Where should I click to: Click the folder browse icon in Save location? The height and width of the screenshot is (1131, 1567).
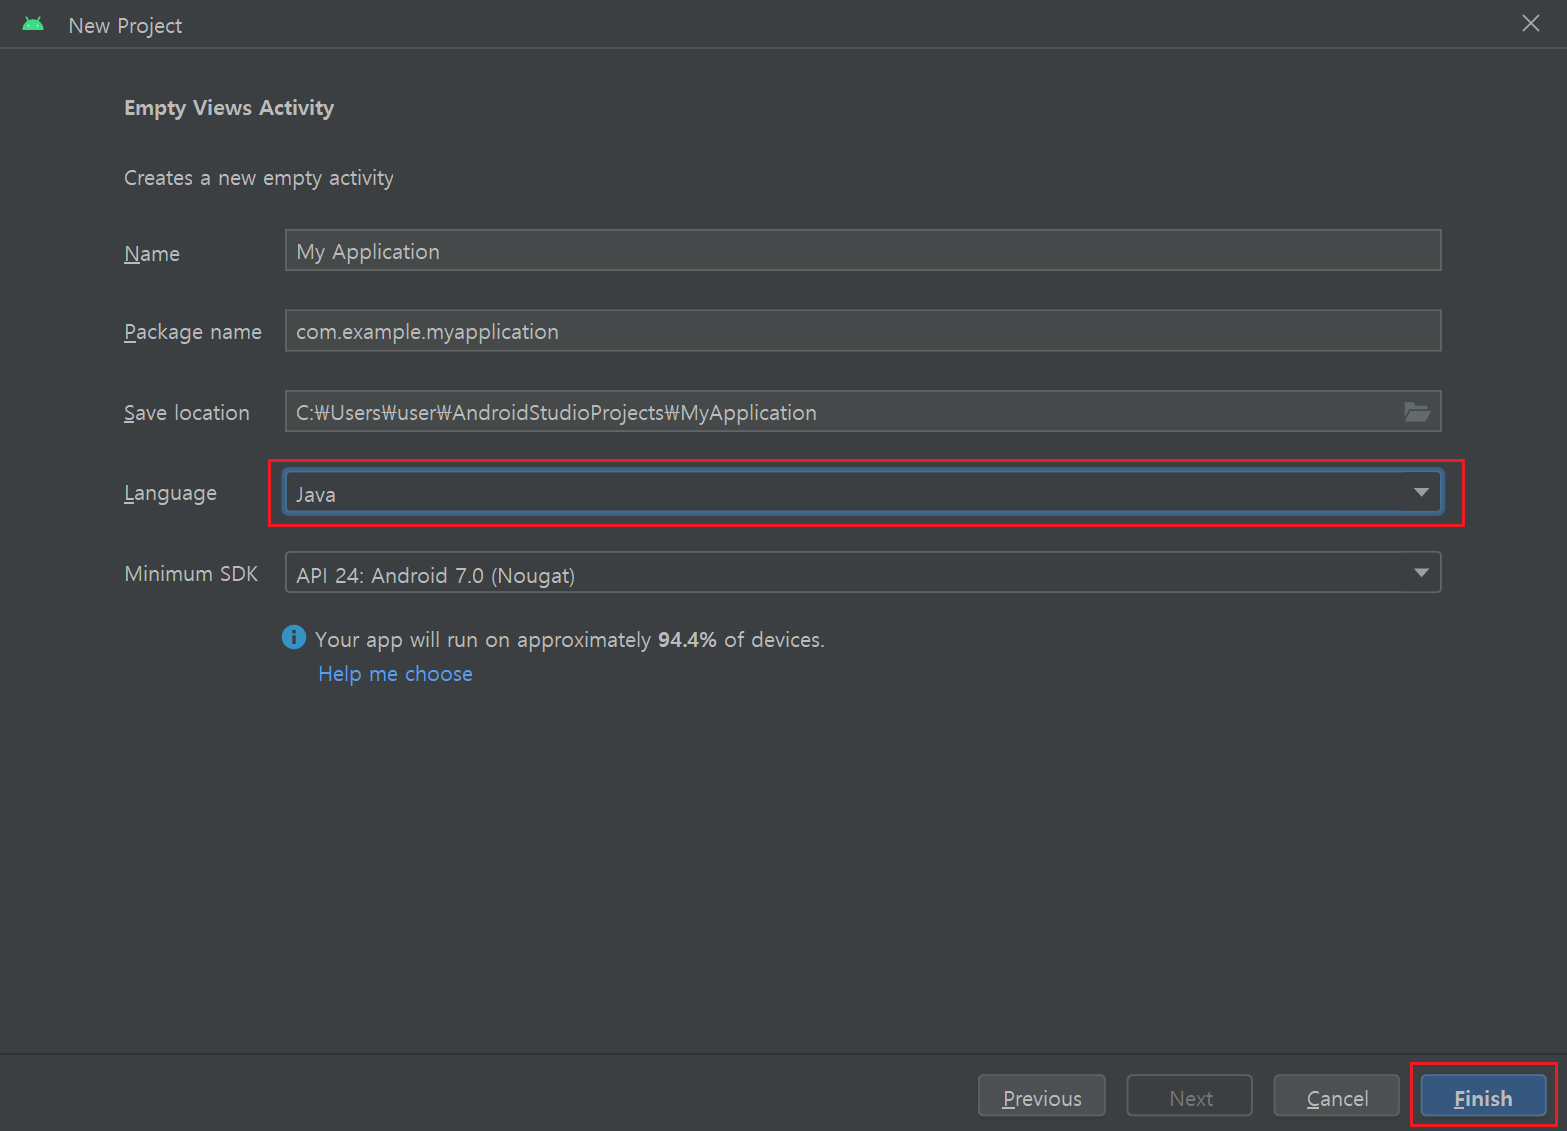tap(1417, 412)
